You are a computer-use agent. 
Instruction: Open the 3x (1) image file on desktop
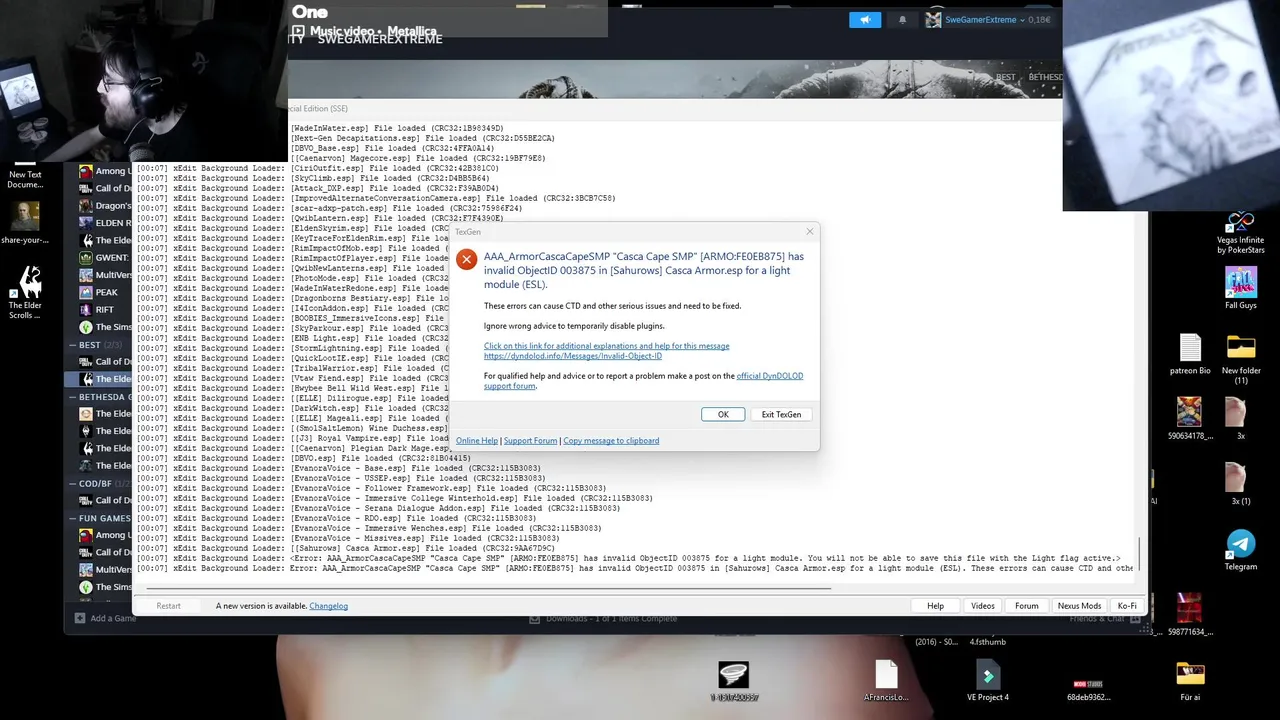[1241, 485]
